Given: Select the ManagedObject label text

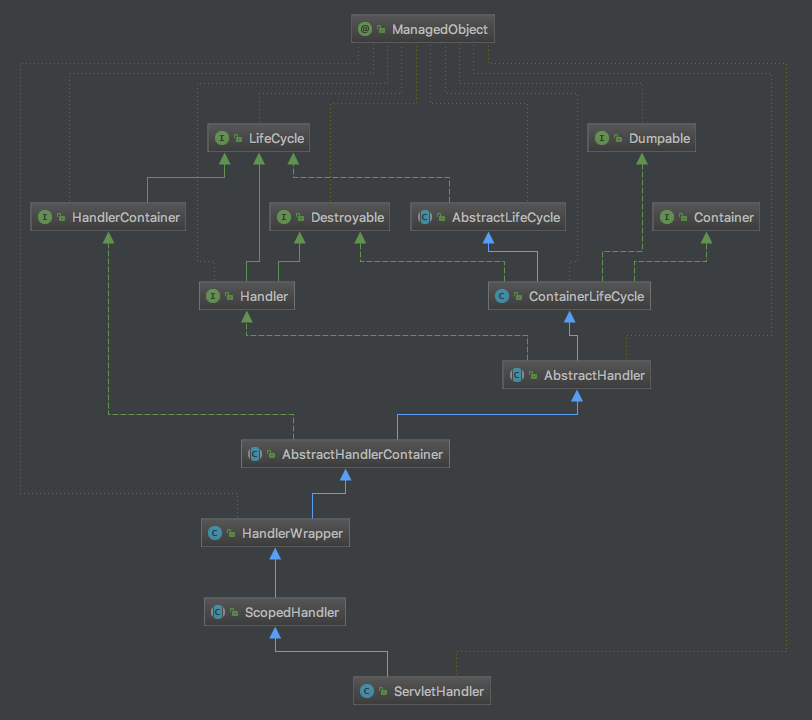Looking at the screenshot, I should [439, 30].
